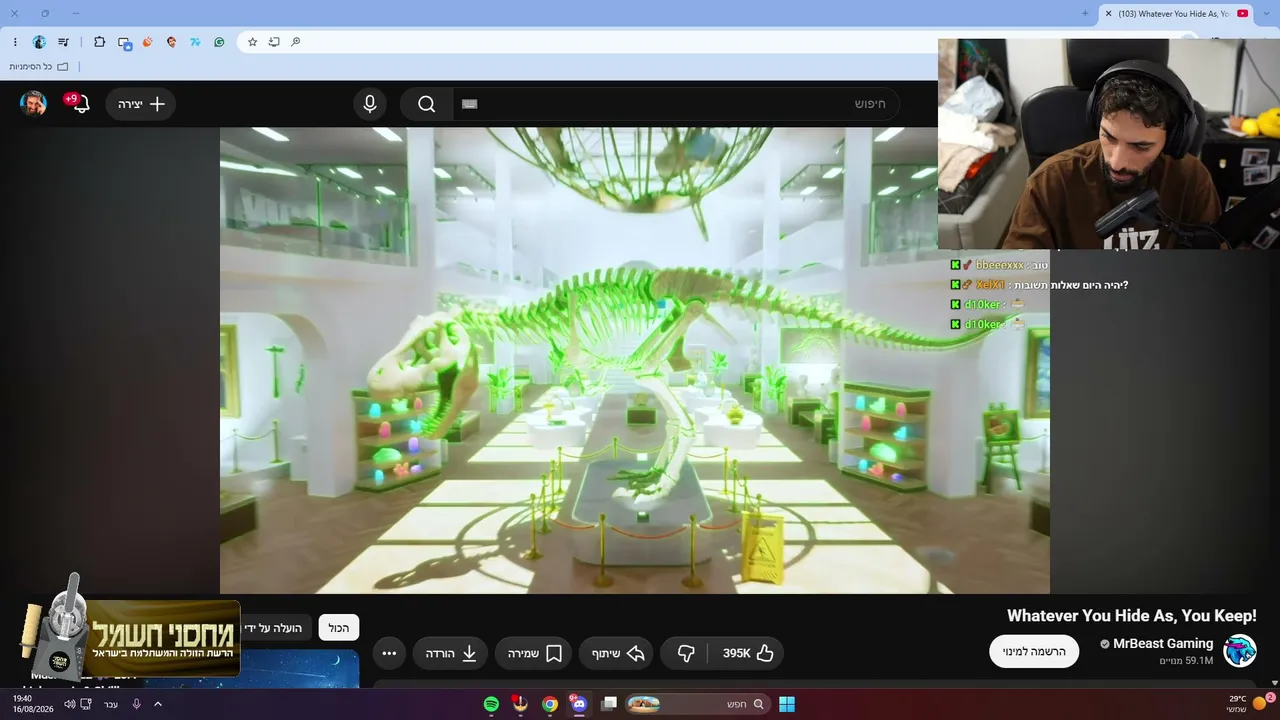Open the weather widget showing 29°C

1248,704
